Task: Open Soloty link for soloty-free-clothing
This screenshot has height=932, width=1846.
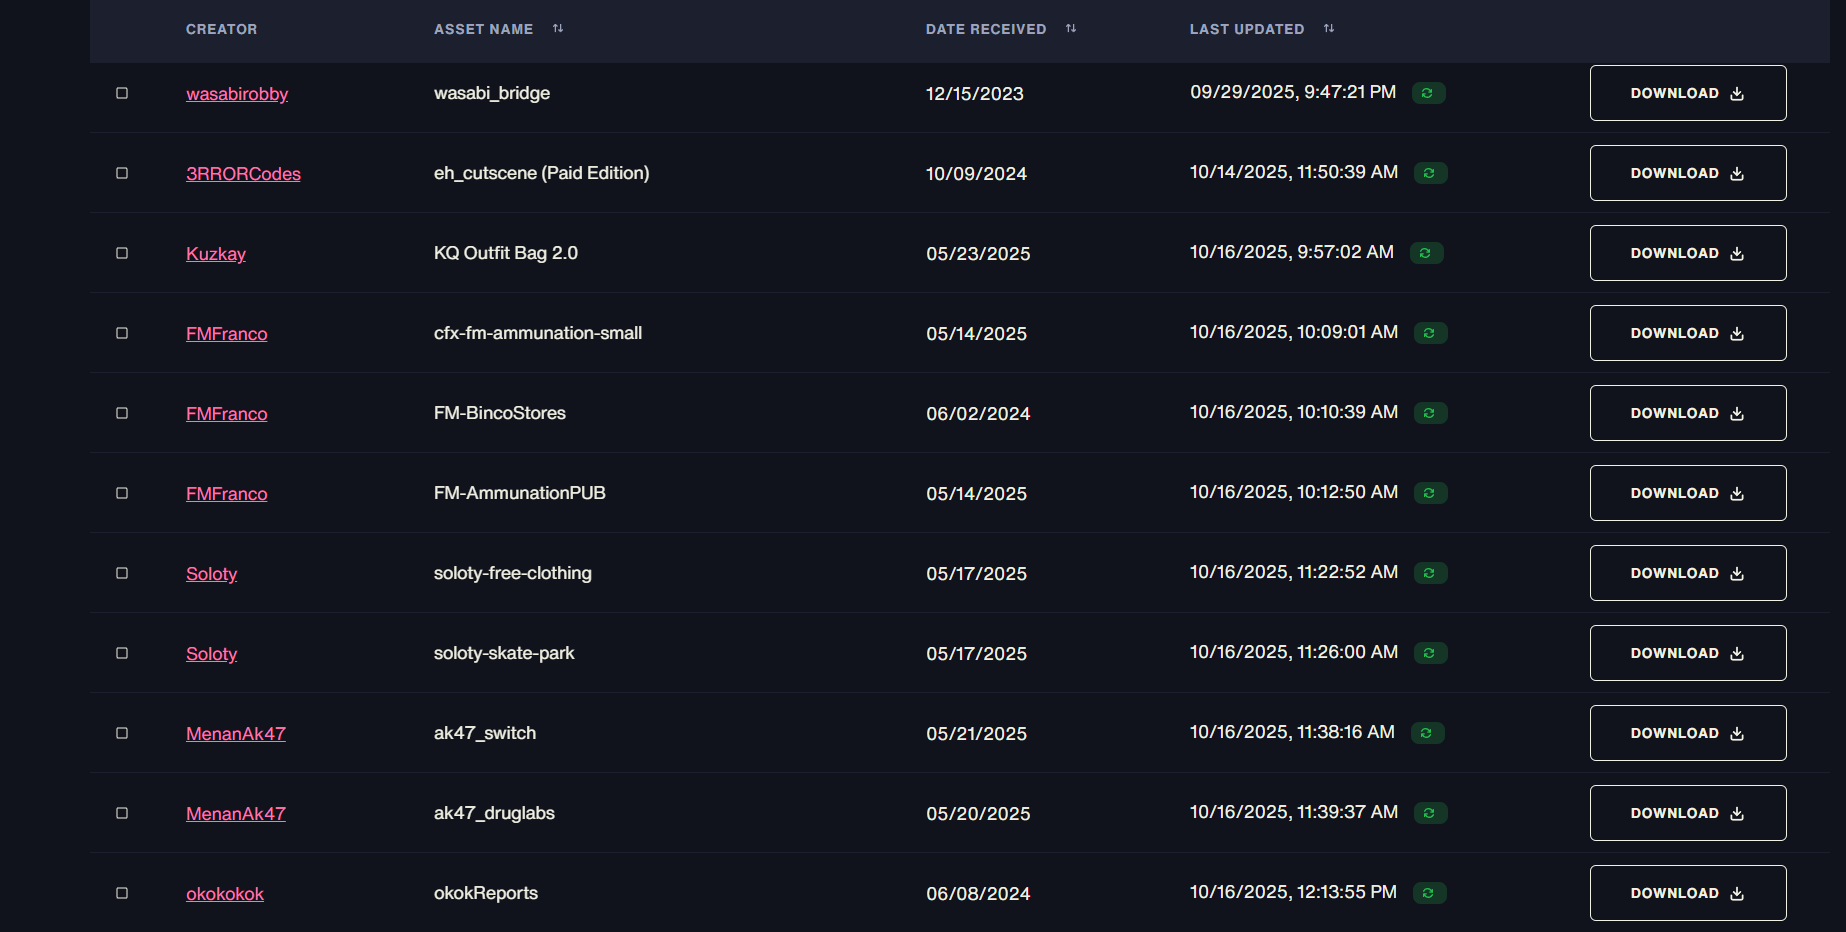Action: [x=212, y=574]
